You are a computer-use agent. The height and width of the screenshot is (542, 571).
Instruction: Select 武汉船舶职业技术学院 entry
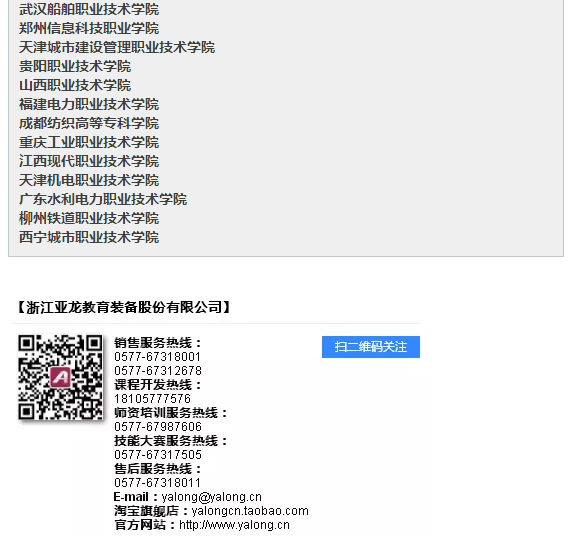click(89, 9)
